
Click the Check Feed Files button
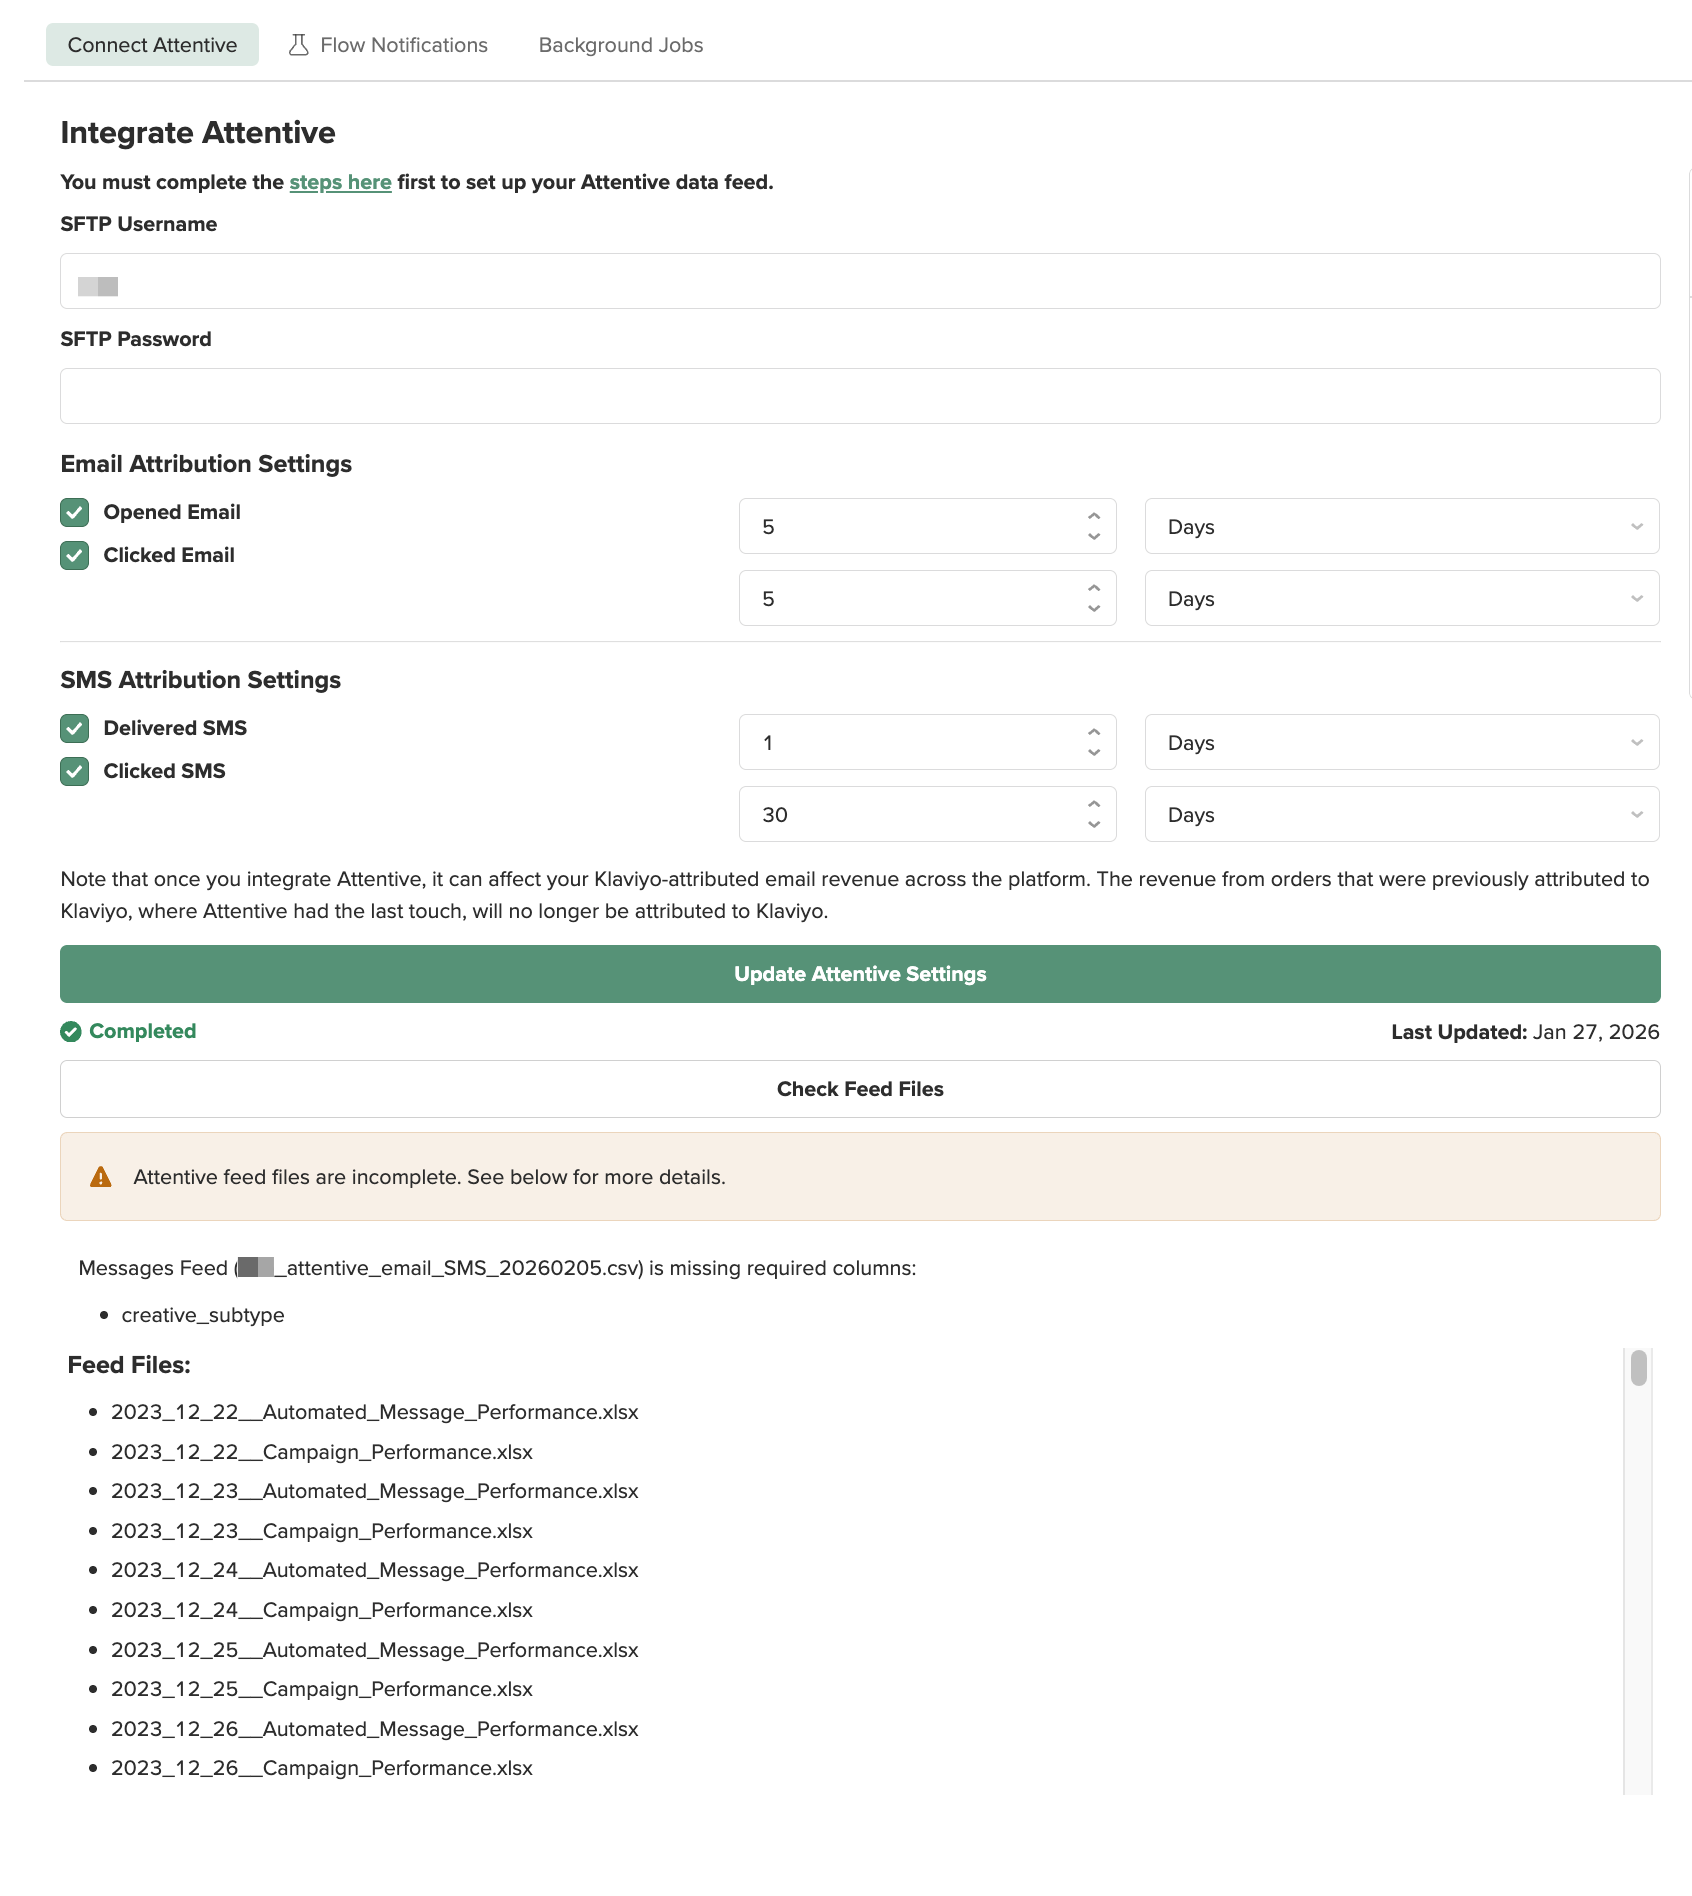[860, 1089]
